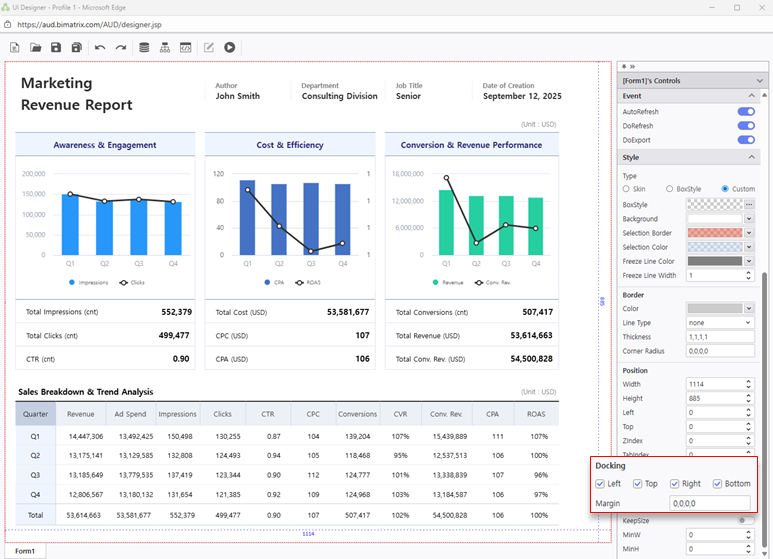This screenshot has width=773, height=559.
Task: Click the BoxStyle ellipsis button
Action: point(749,205)
